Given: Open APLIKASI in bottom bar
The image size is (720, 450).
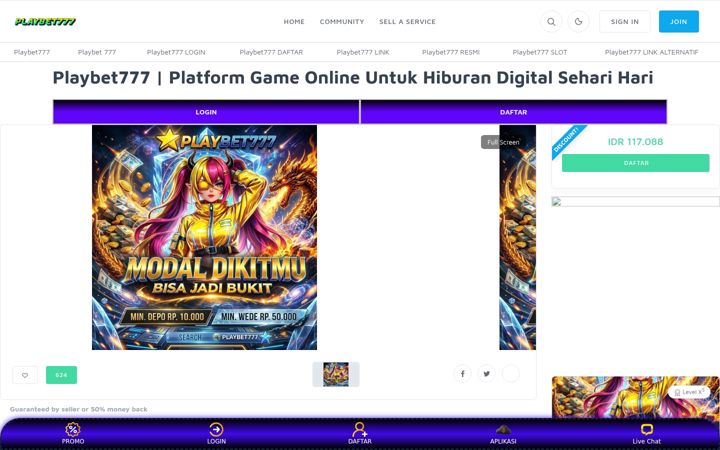Looking at the screenshot, I should coord(503,434).
